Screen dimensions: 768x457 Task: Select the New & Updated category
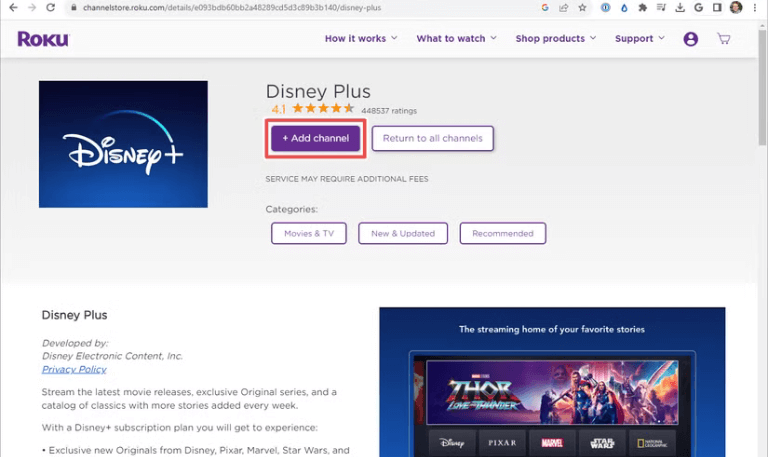[x=403, y=233]
